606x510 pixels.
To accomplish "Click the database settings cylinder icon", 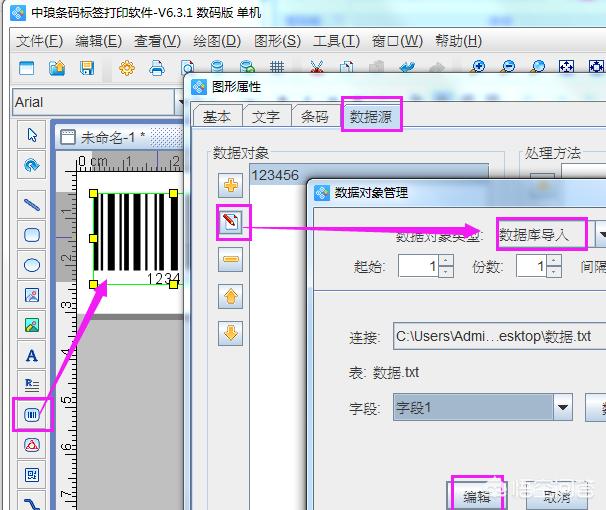I will [217, 67].
